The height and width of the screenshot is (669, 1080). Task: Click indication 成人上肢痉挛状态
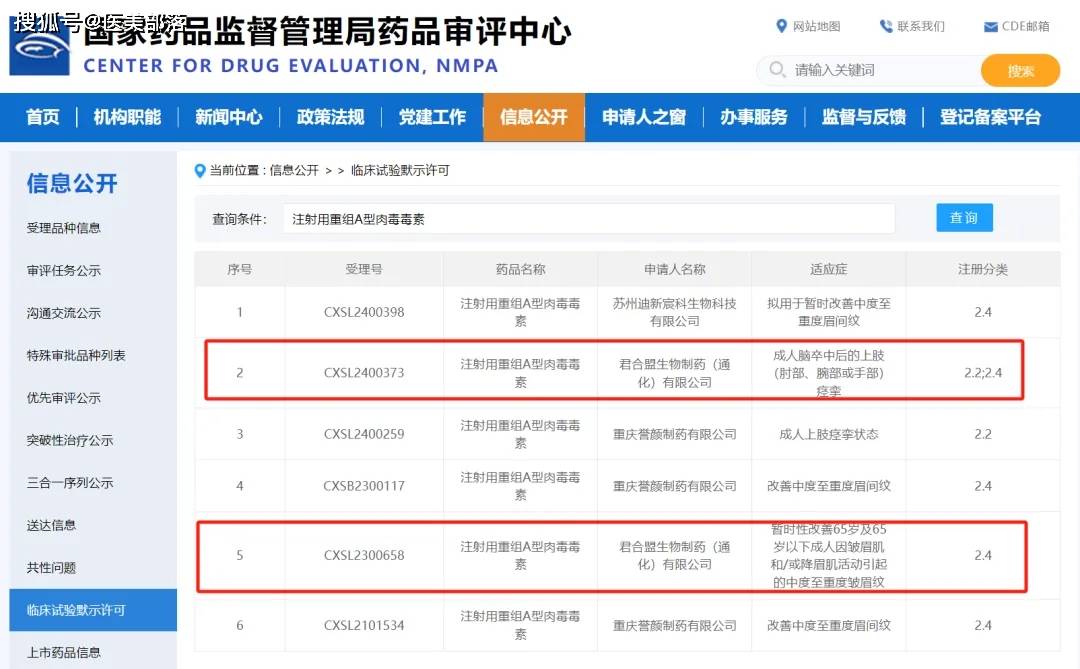coord(829,434)
